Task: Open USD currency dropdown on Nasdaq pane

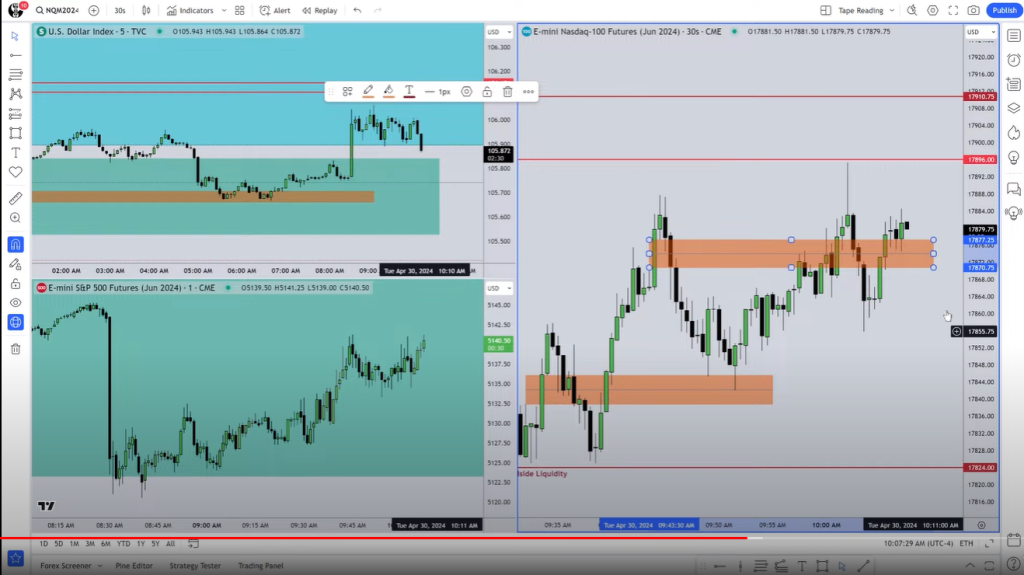Action: (x=981, y=32)
